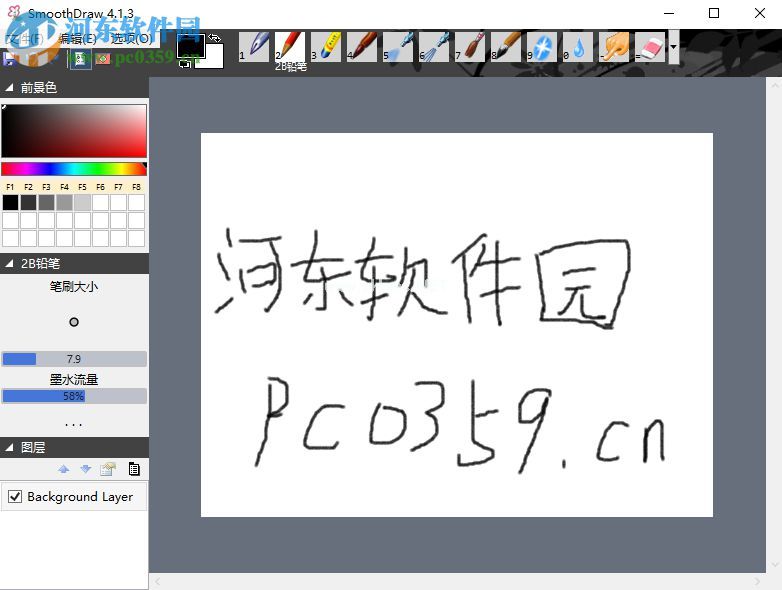Image resolution: width=782 pixels, height=590 pixels.
Task: Click the white drawing canvas
Action: tap(457, 325)
